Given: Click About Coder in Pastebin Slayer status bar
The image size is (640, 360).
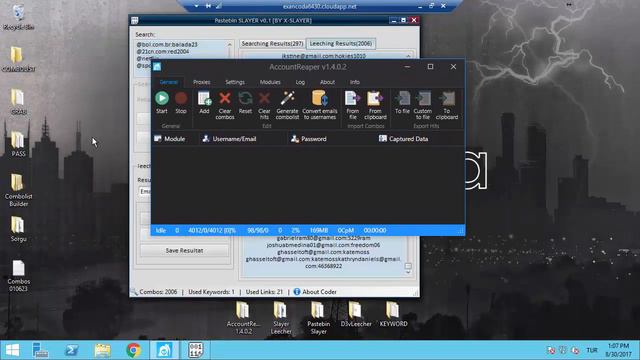Looking at the screenshot, I should point(315,292).
